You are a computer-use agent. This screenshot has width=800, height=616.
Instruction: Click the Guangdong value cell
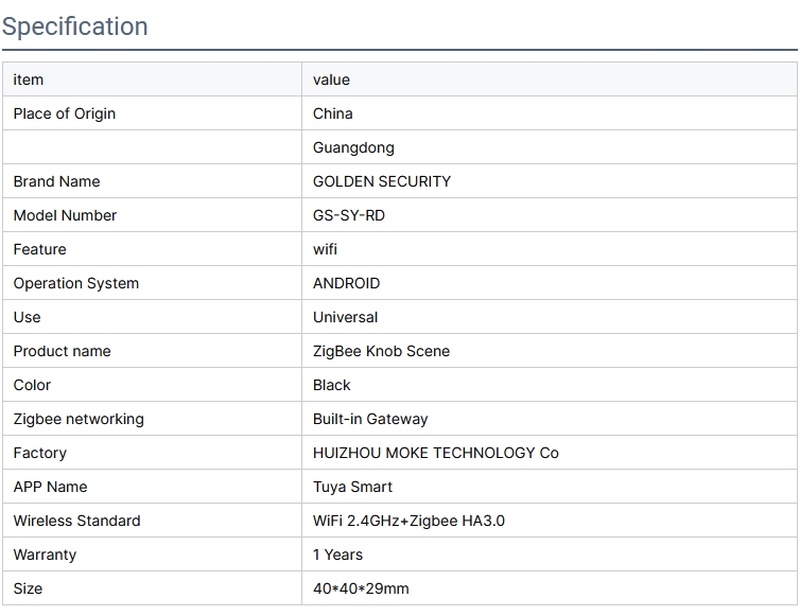[x=353, y=148]
